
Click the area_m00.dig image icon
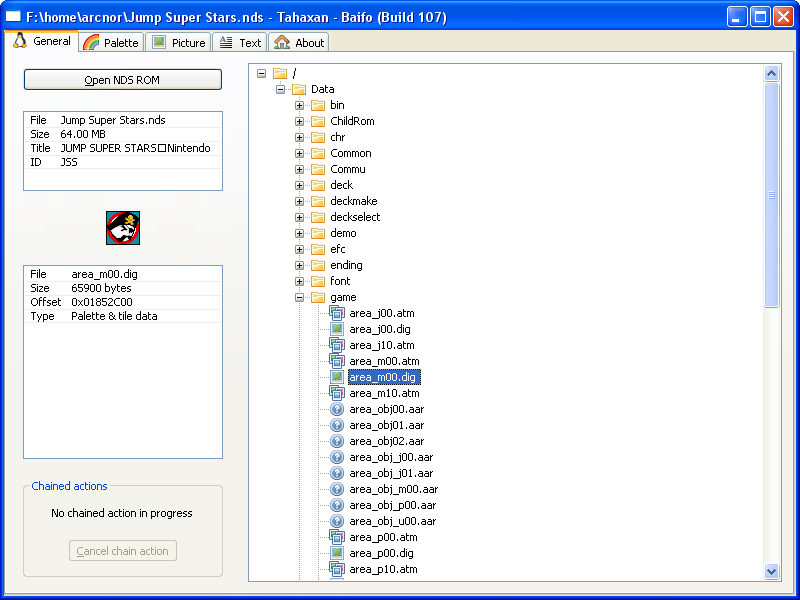(337, 377)
